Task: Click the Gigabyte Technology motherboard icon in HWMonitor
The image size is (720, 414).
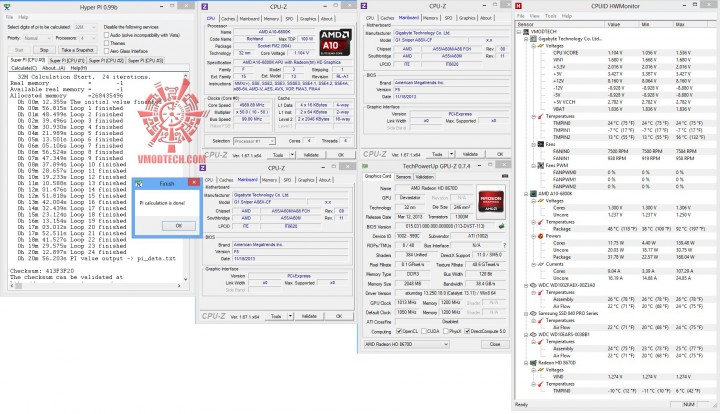Action: [x=533, y=39]
